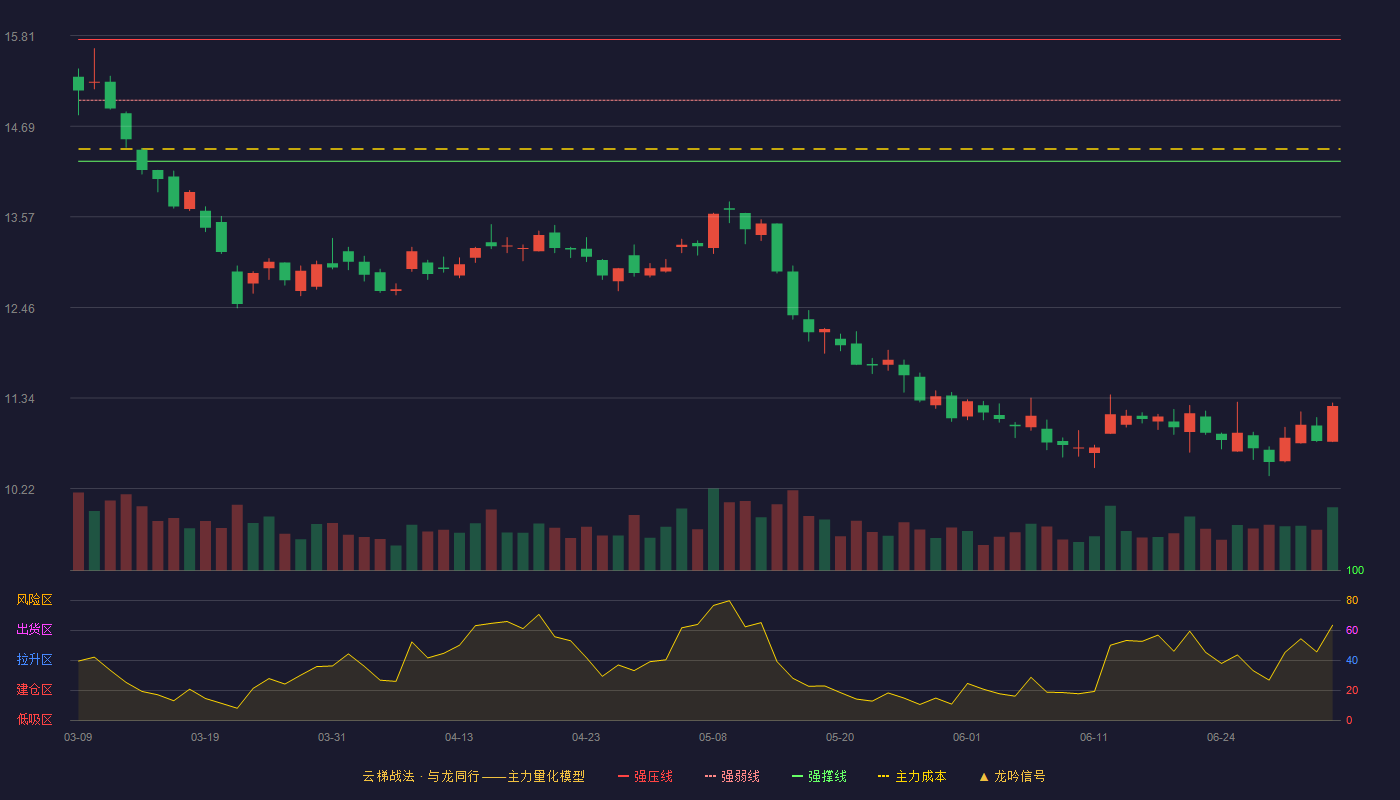This screenshot has width=1400, height=800.
Task: Click the 06-24 date label
Action: point(1221,737)
